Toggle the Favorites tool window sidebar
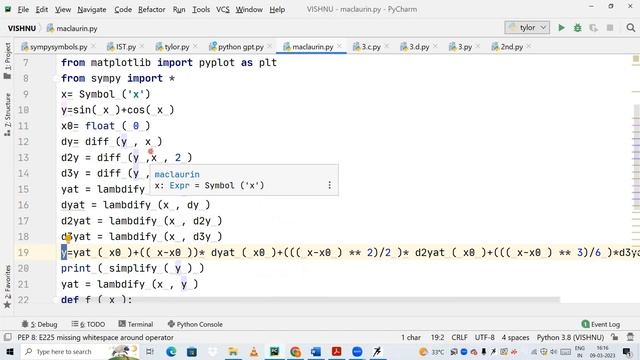The height and width of the screenshot is (360, 640). [7, 287]
